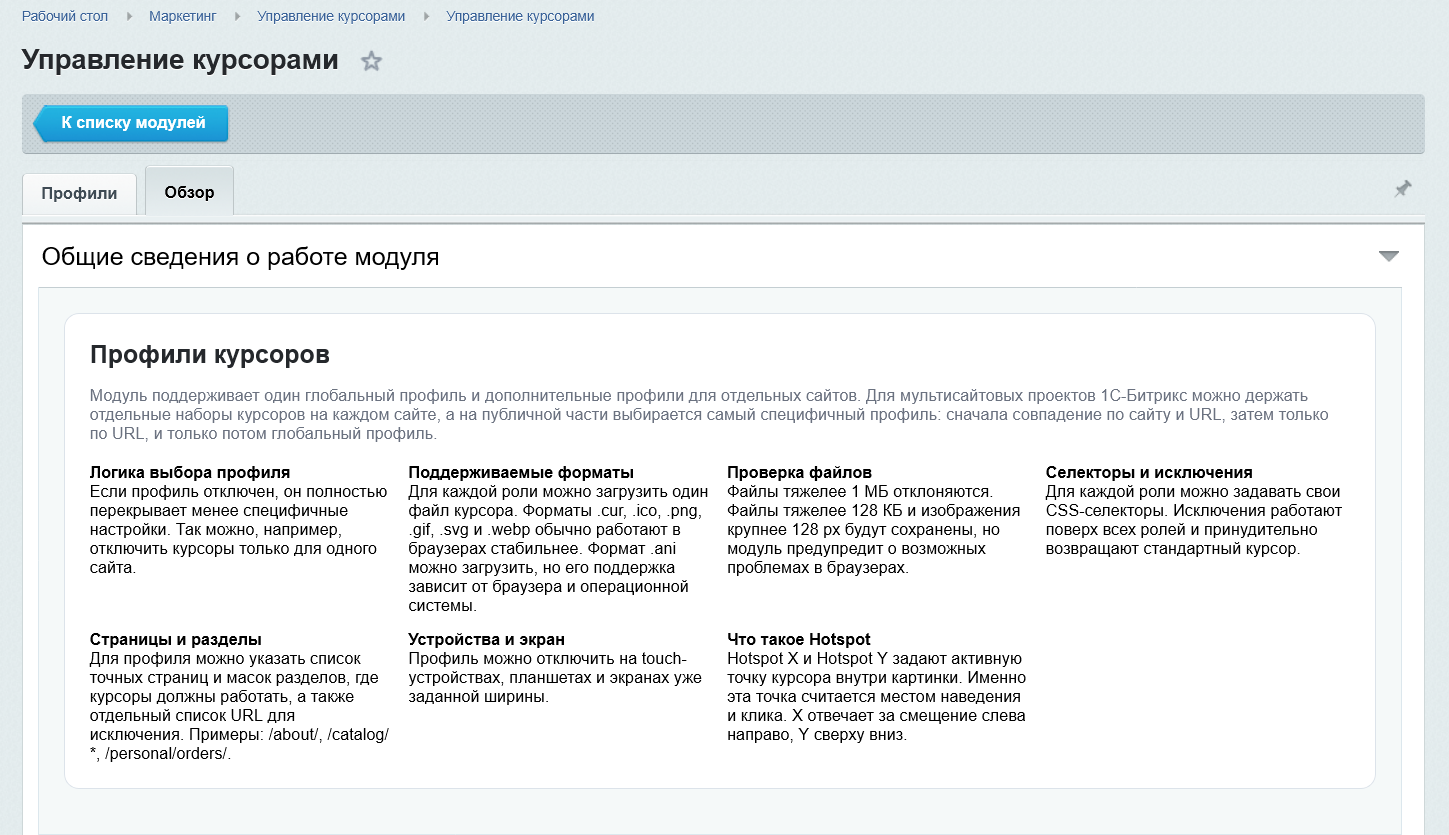This screenshot has height=835, width=1449.
Task: Open breadcrumb arrow after Рабочий стол
Action: click(129, 16)
